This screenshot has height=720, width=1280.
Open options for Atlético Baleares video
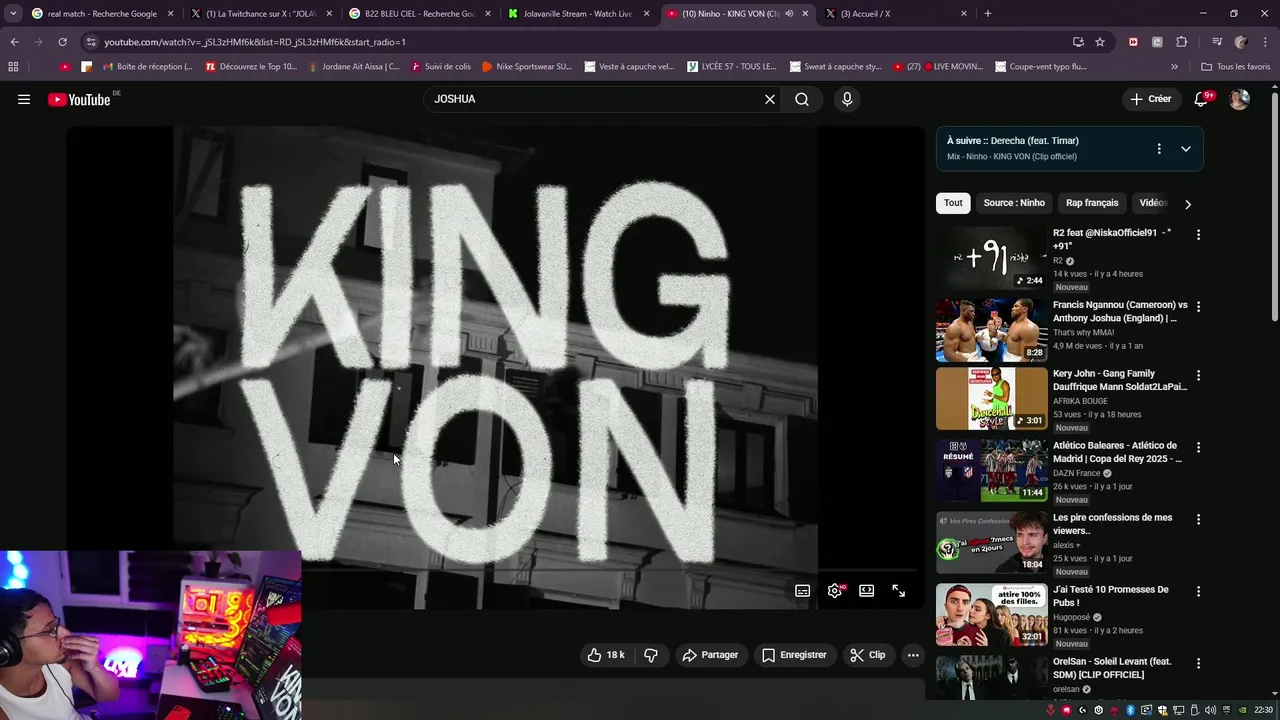[x=1198, y=448]
